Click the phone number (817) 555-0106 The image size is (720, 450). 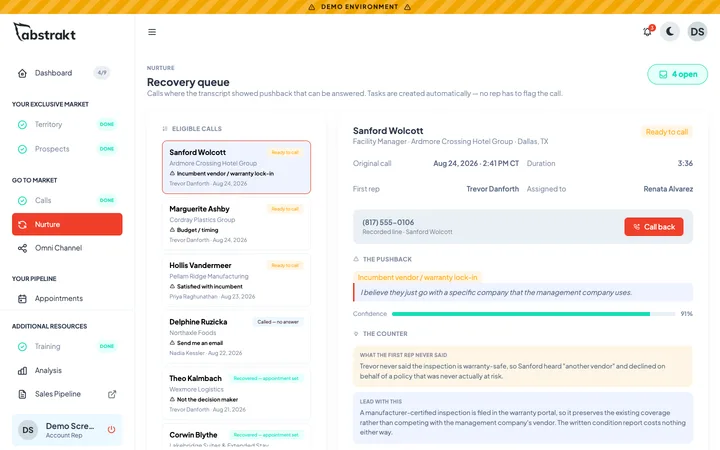click(388, 222)
